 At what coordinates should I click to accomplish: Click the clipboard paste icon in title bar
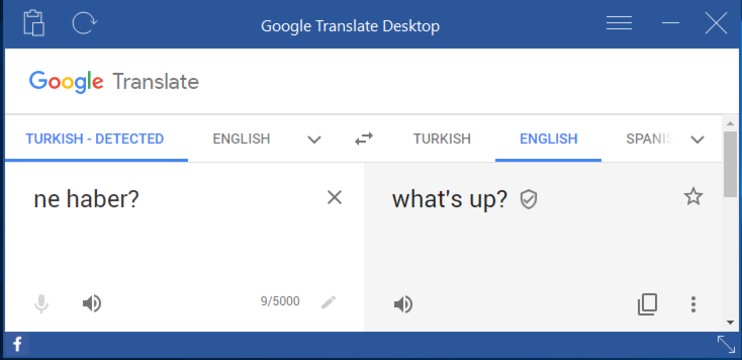[x=34, y=24]
